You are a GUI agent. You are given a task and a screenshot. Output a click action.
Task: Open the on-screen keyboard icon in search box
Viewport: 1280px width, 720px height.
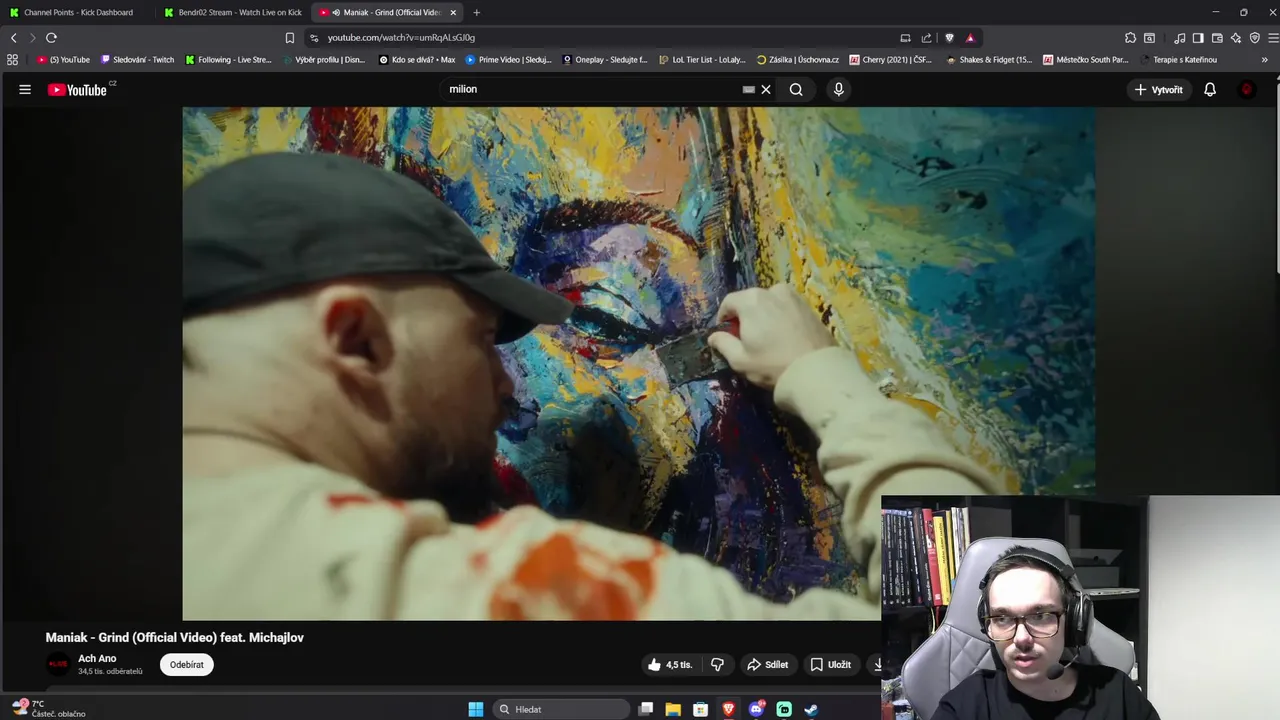[x=748, y=89]
